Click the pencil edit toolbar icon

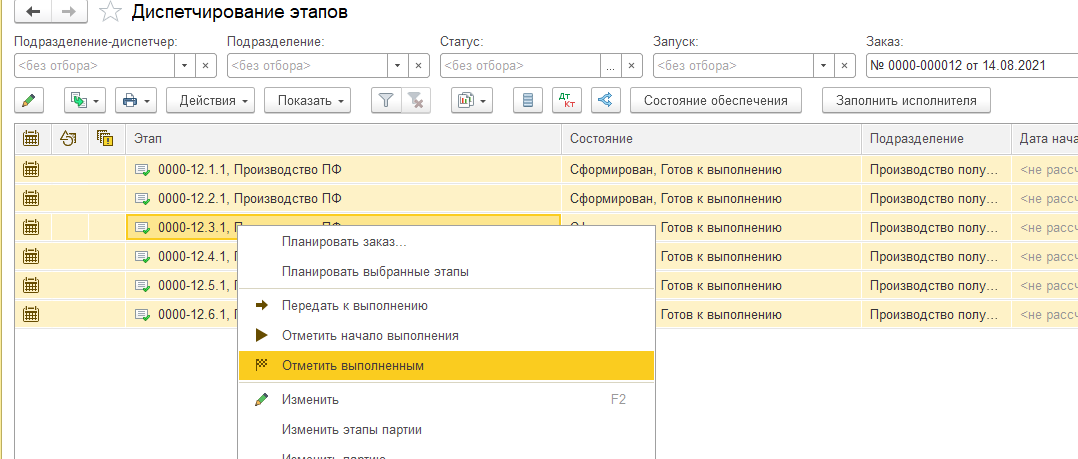click(29, 100)
